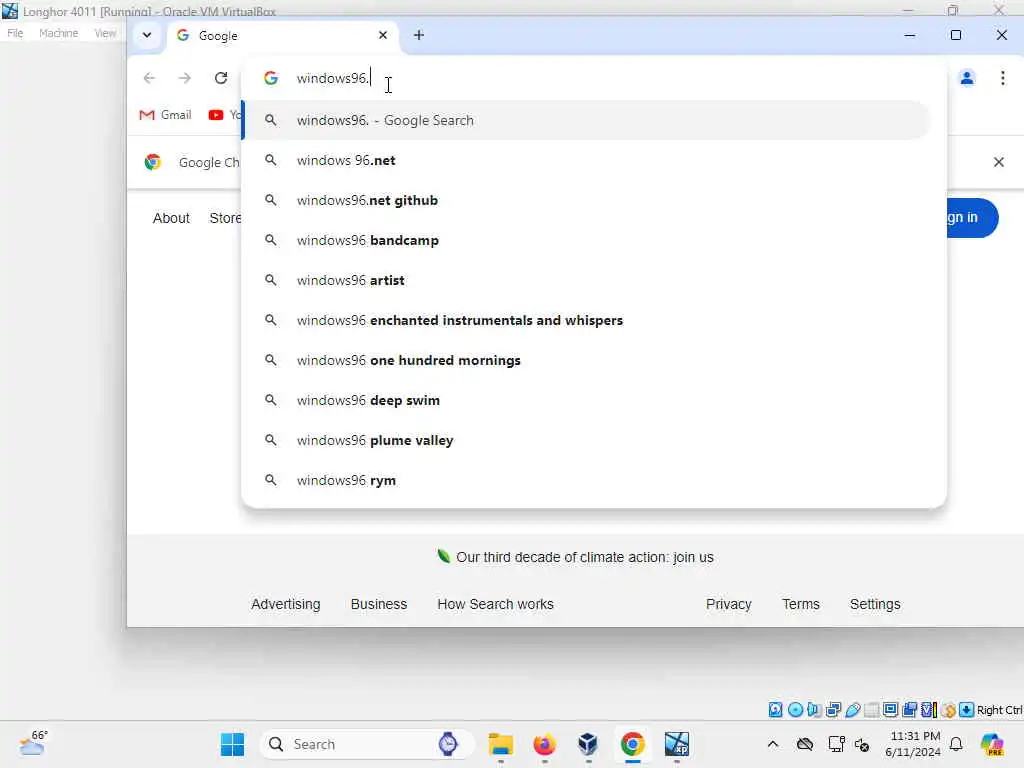Open 'How Search works' footer link

495,604
